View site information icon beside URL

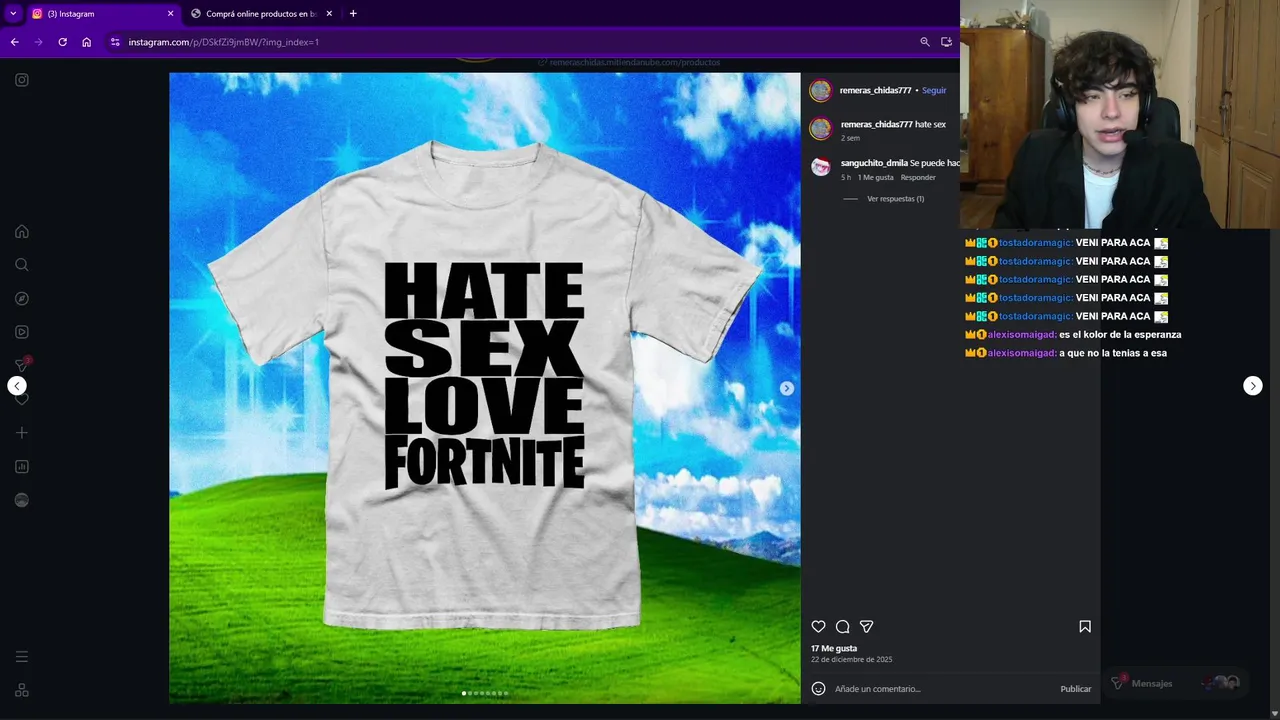[x=115, y=42]
